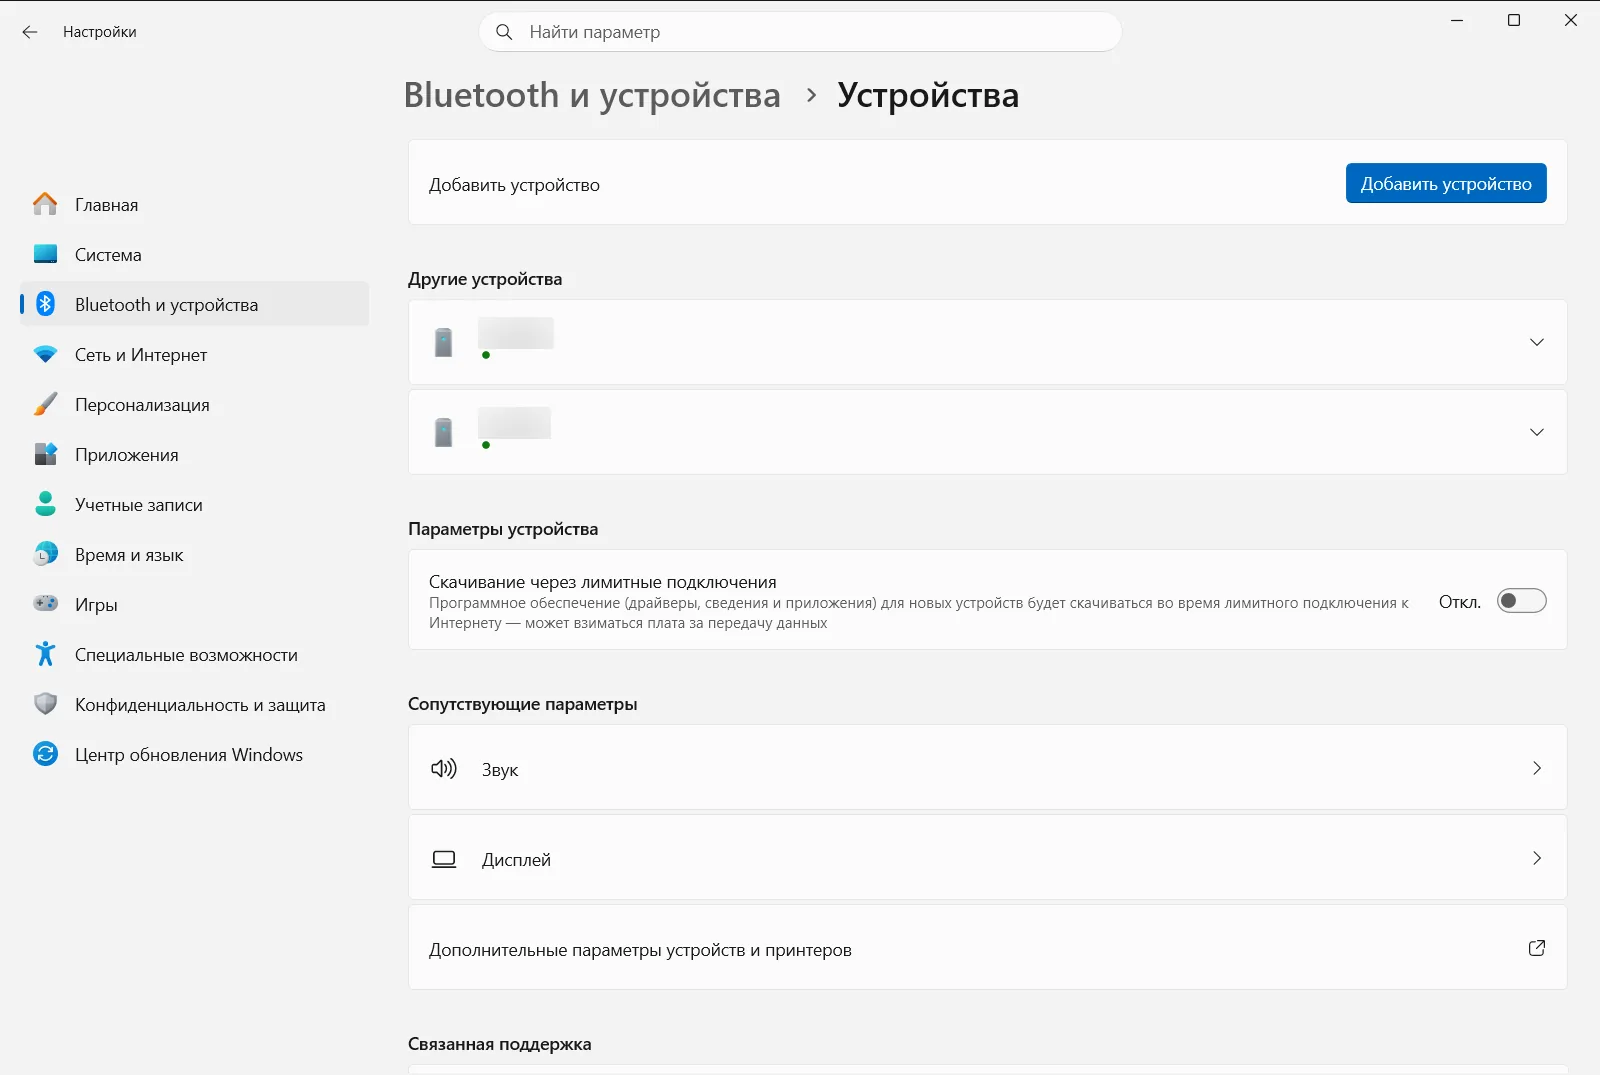Open Персонализация settings section
The width and height of the screenshot is (1600, 1075).
(x=195, y=404)
